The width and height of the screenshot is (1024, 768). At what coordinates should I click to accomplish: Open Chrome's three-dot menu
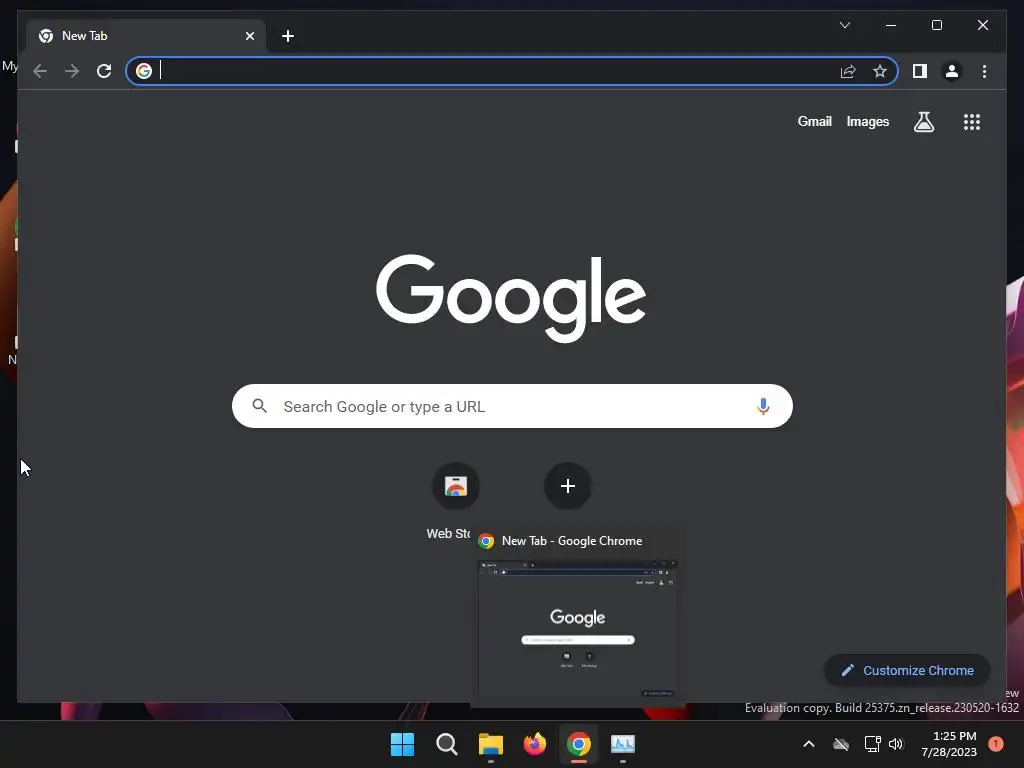[x=984, y=71]
